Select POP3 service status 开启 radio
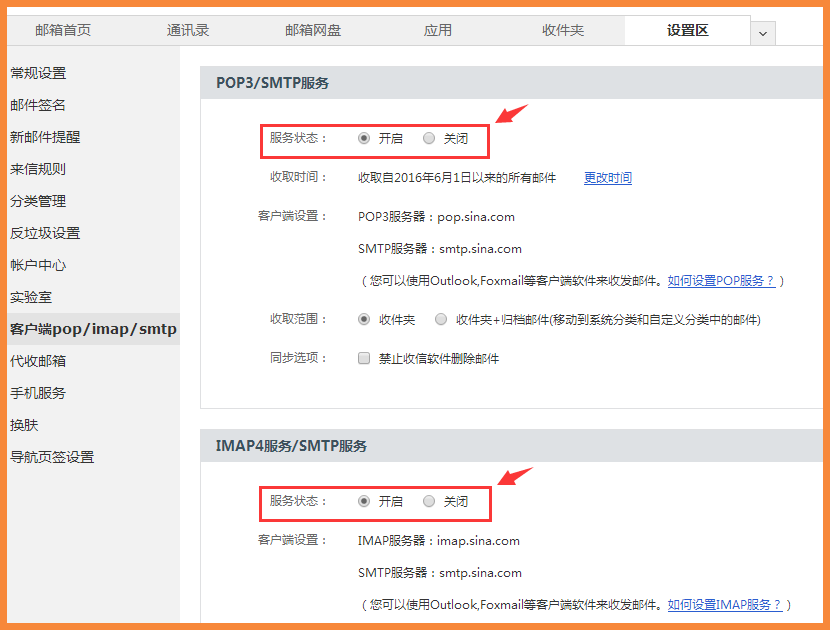 coord(364,138)
